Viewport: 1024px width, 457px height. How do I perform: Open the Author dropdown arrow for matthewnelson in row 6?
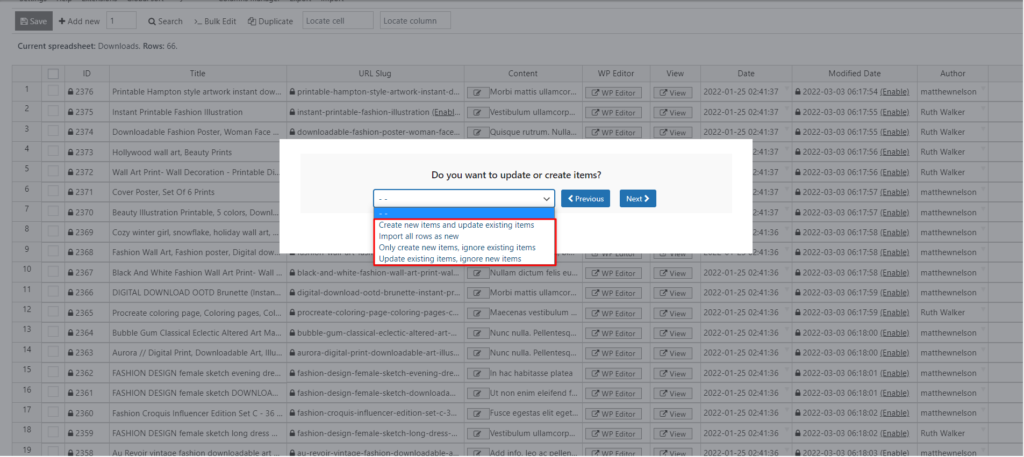click(x=983, y=189)
